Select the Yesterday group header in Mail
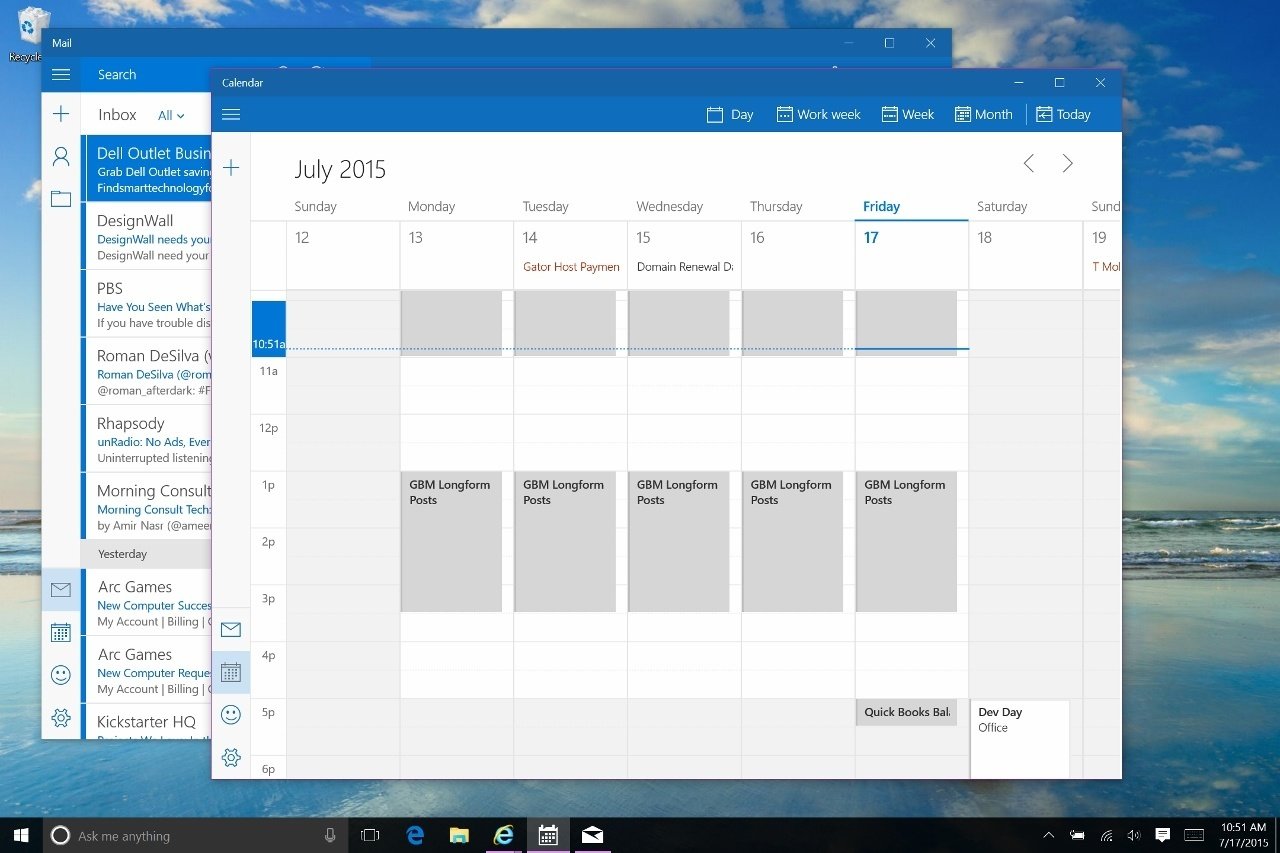The width and height of the screenshot is (1280, 853). 146,554
